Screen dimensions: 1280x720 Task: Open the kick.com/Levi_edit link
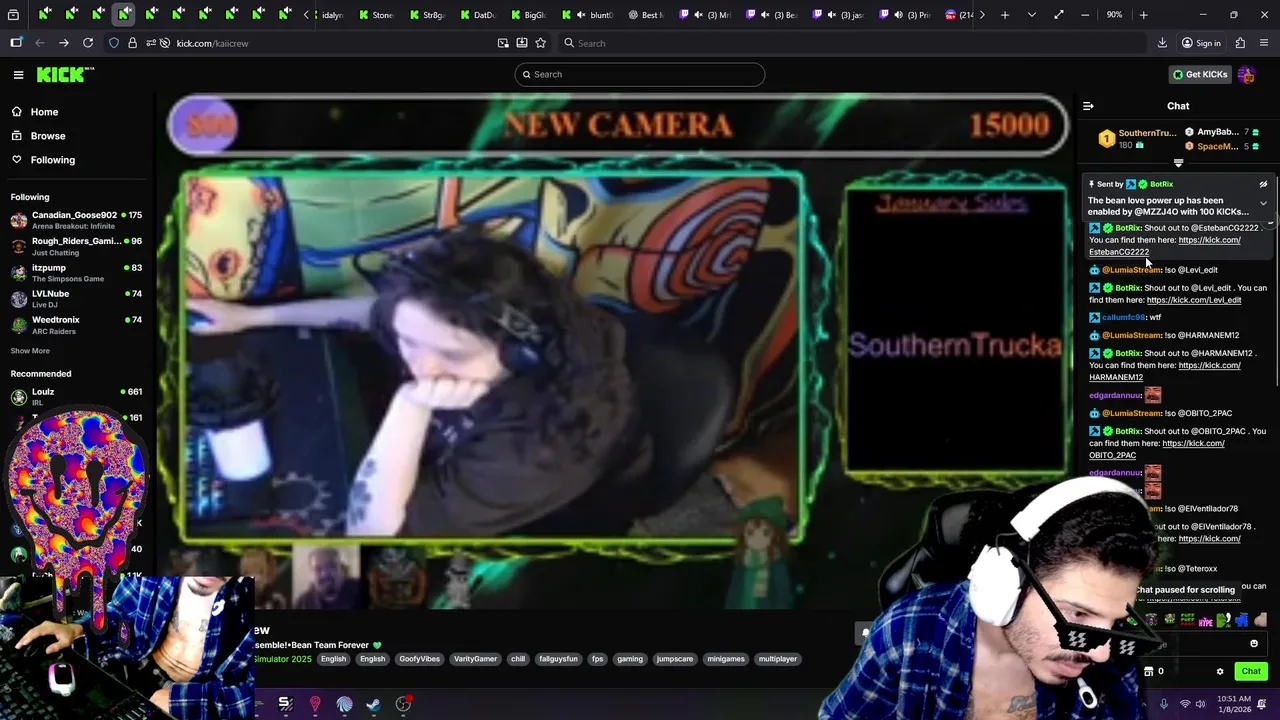[x=1194, y=300]
